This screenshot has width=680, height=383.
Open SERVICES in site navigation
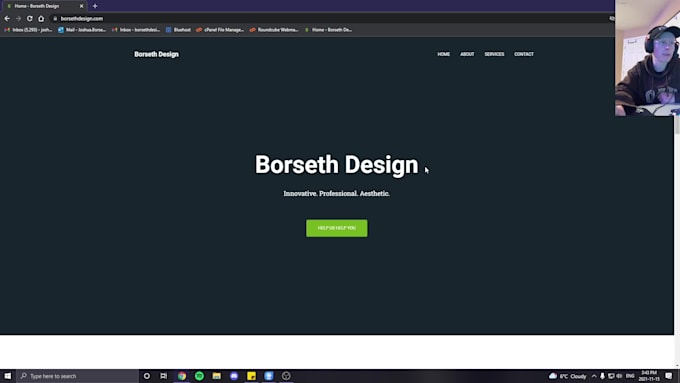point(494,54)
